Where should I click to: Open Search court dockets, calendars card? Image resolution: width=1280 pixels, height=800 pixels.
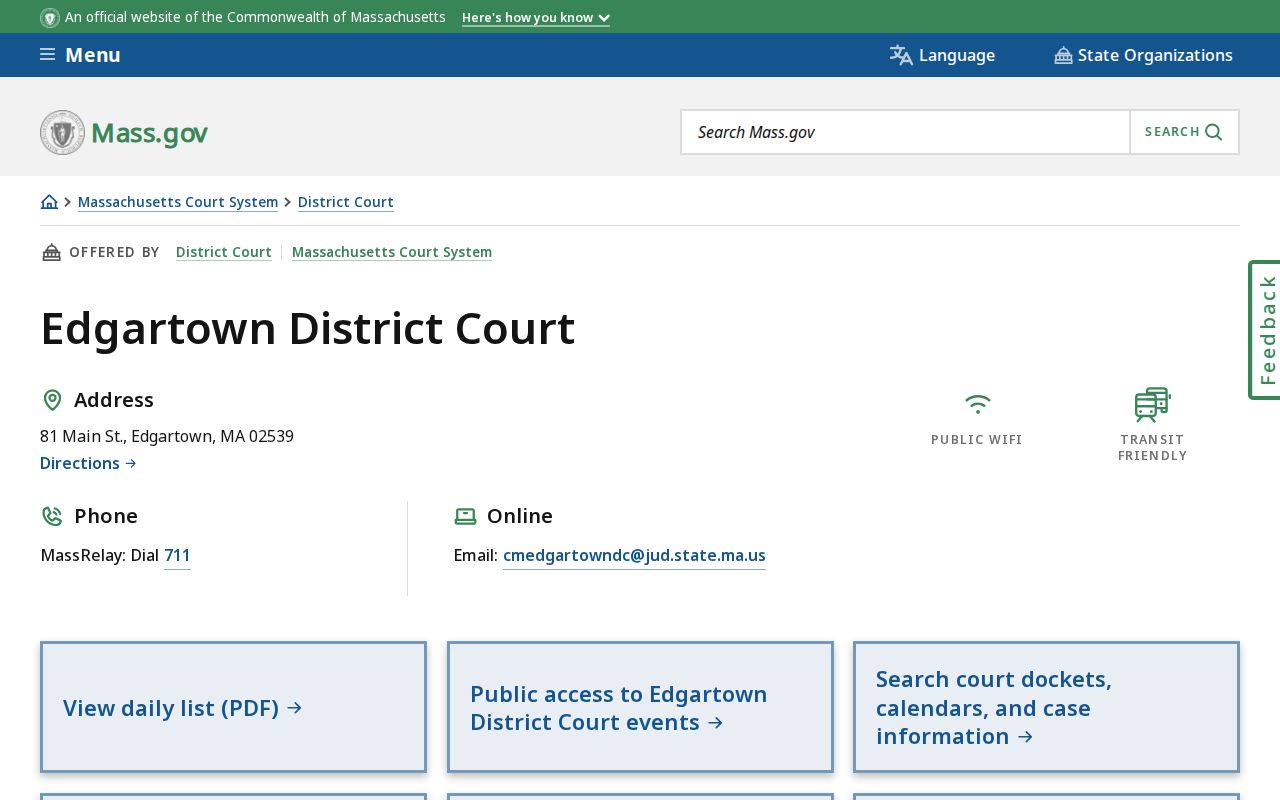[1046, 707]
